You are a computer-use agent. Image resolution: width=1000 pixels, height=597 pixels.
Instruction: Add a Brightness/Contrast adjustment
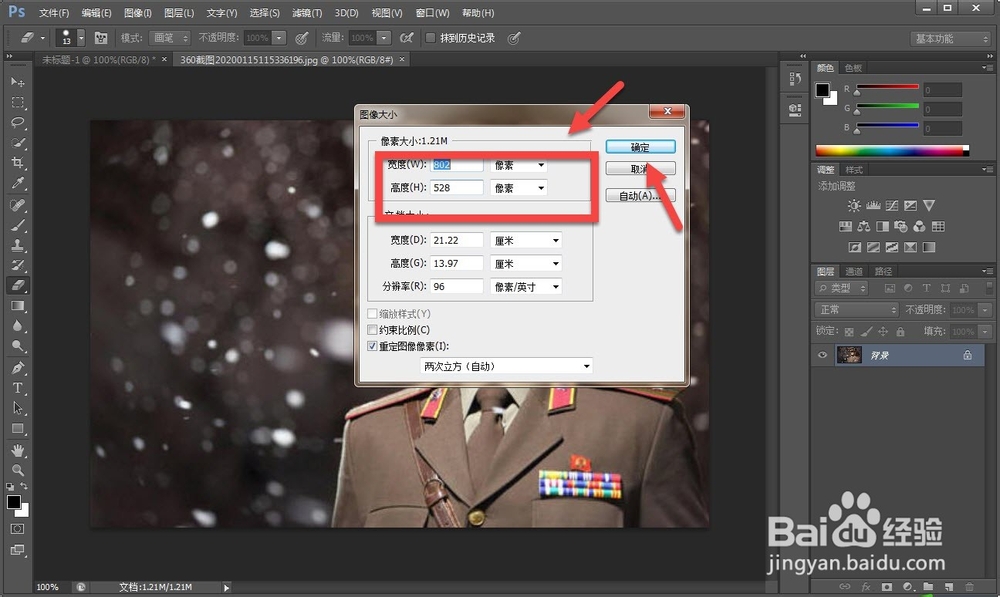click(854, 205)
